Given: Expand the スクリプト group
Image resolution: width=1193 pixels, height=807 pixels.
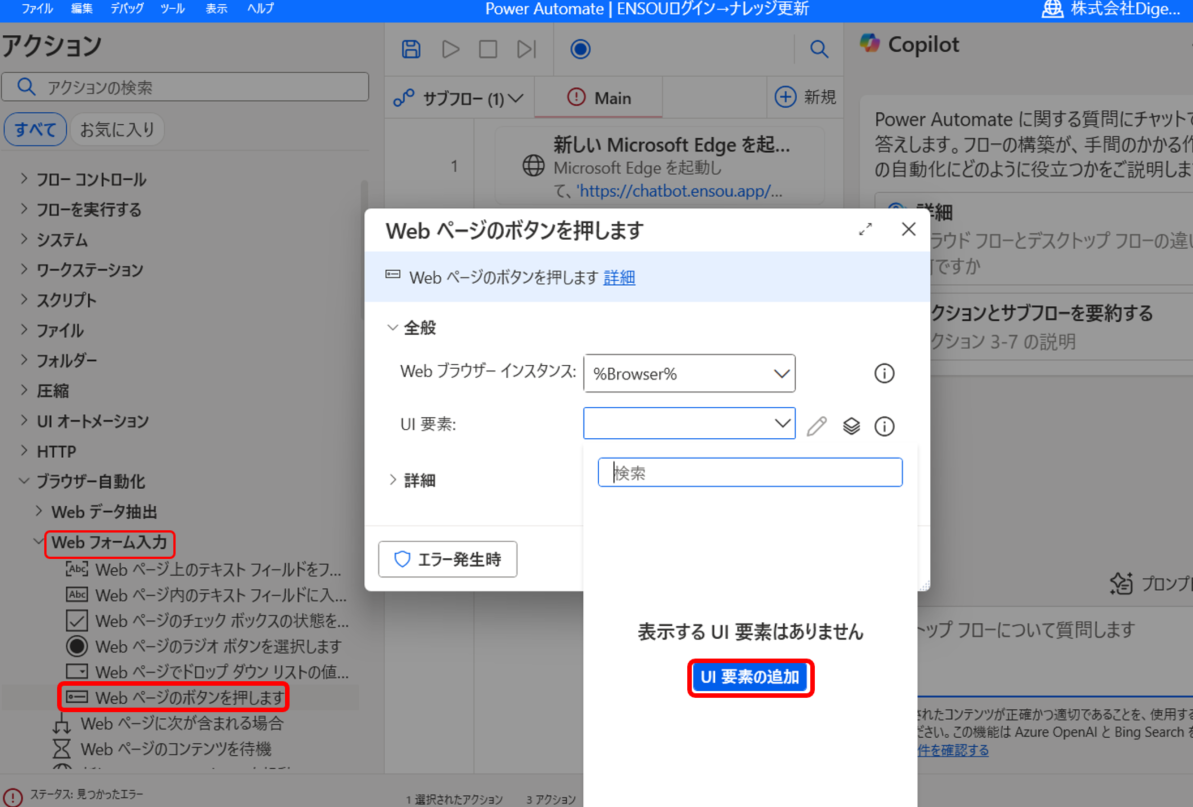Looking at the screenshot, I should click(x=24, y=300).
